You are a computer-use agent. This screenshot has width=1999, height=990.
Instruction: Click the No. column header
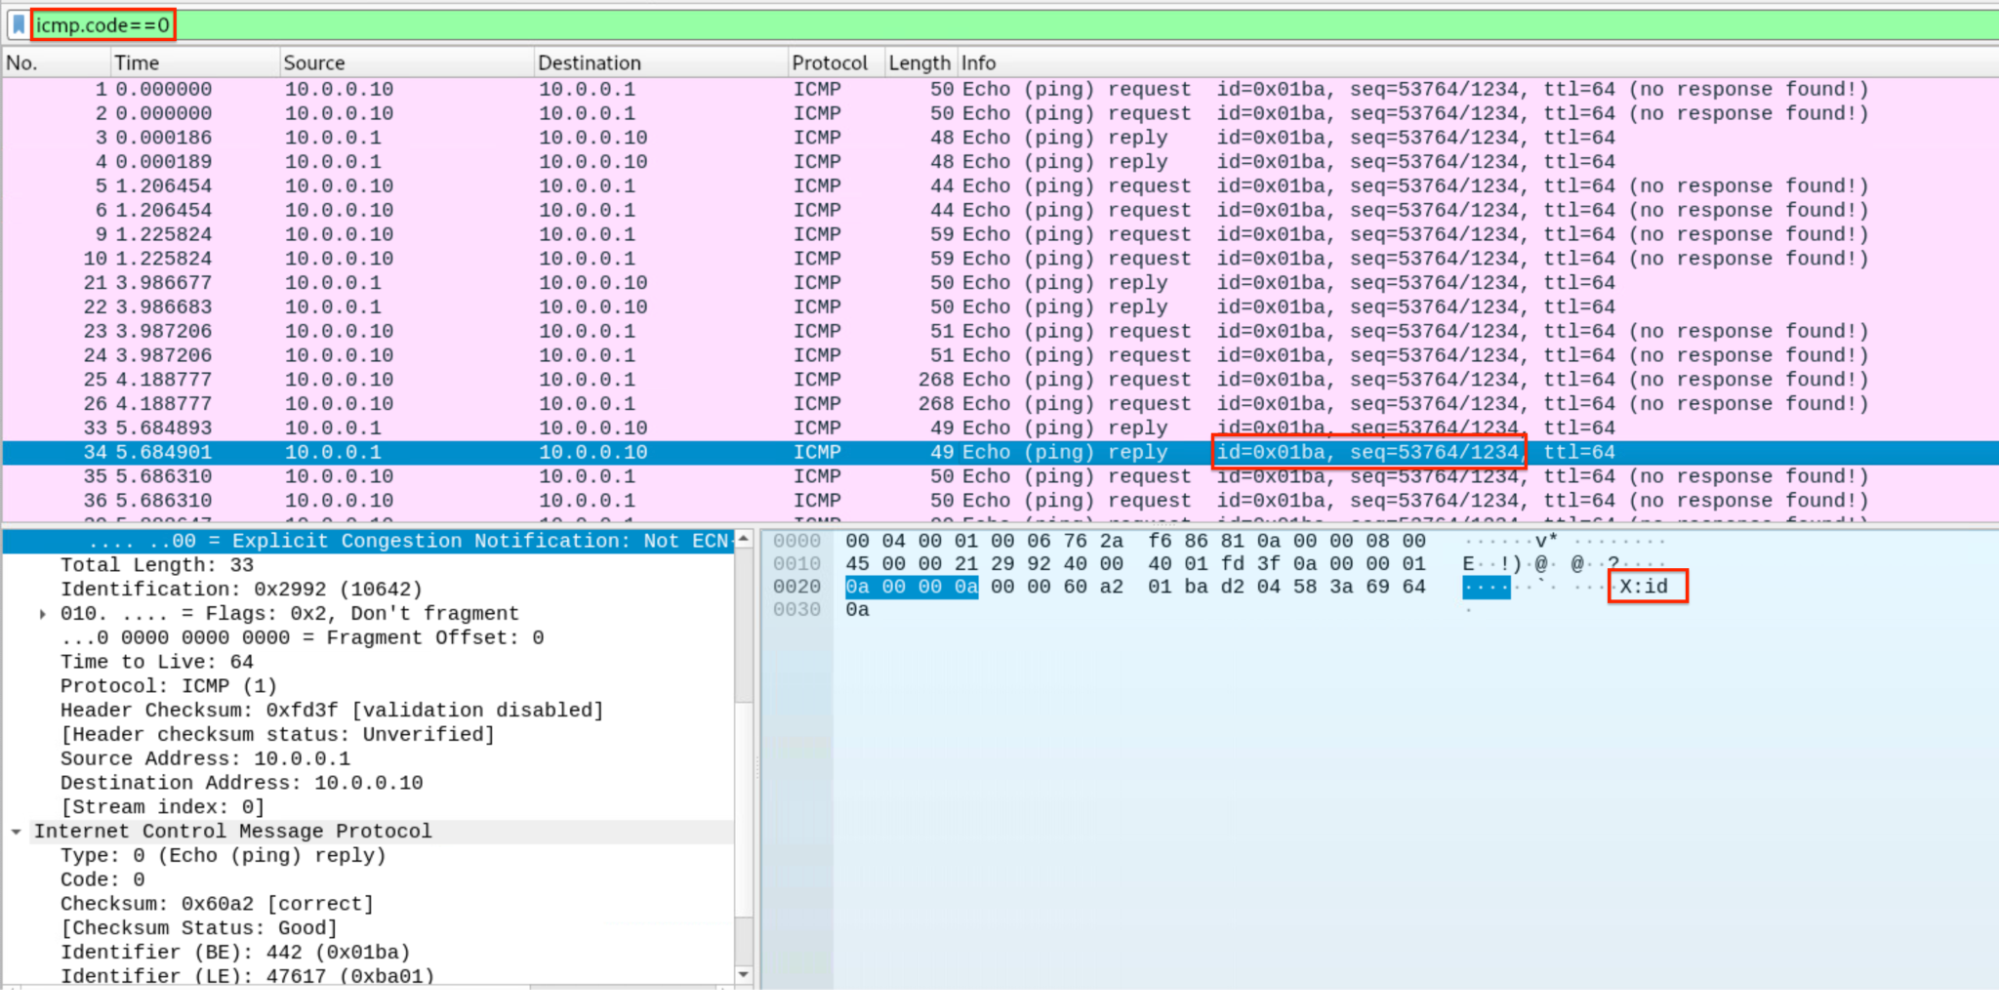pyautogui.click(x=25, y=62)
